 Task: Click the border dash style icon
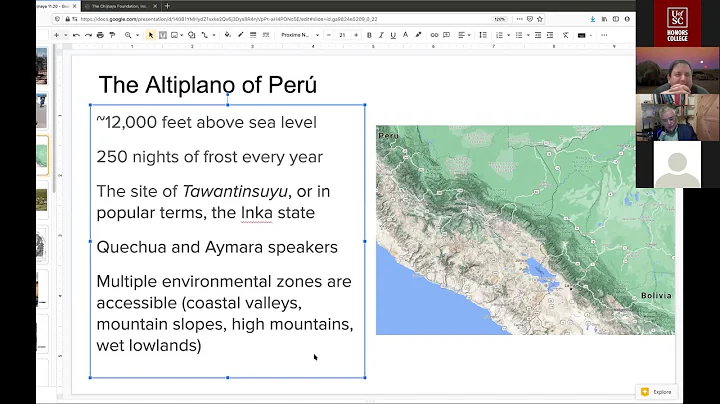click(x=265, y=35)
